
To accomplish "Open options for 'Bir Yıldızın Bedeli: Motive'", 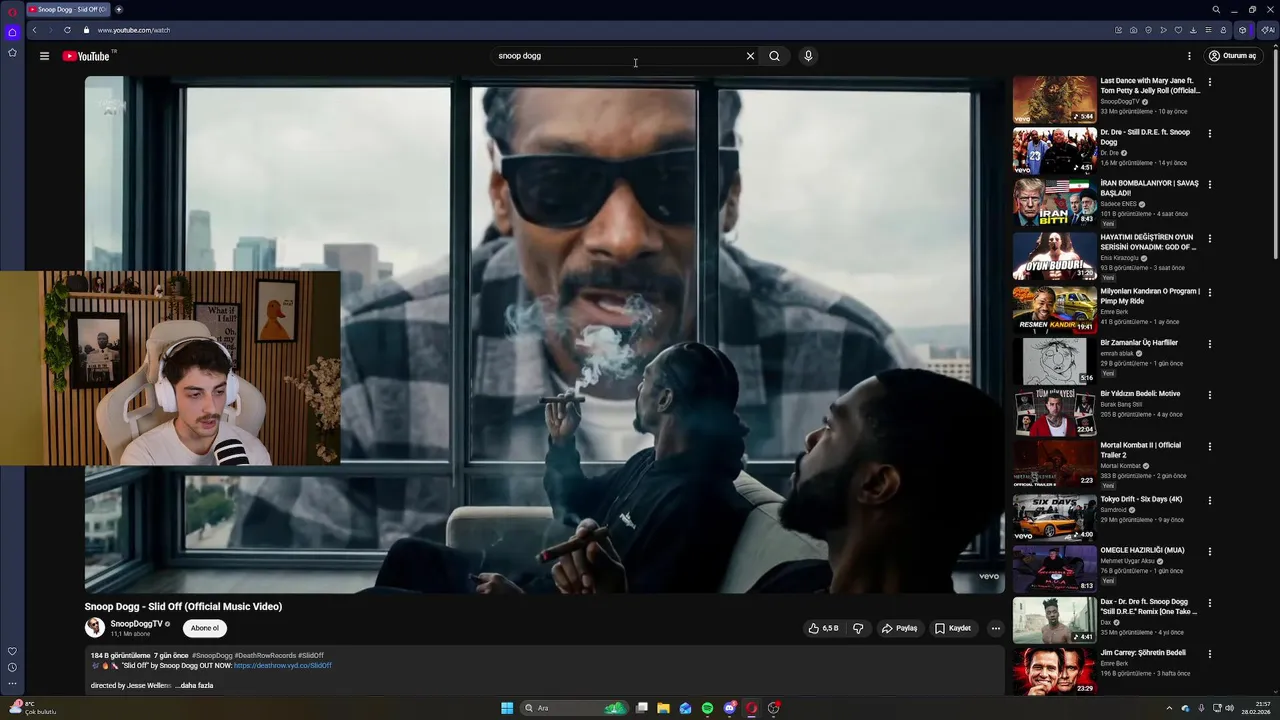I will click(x=1210, y=395).
